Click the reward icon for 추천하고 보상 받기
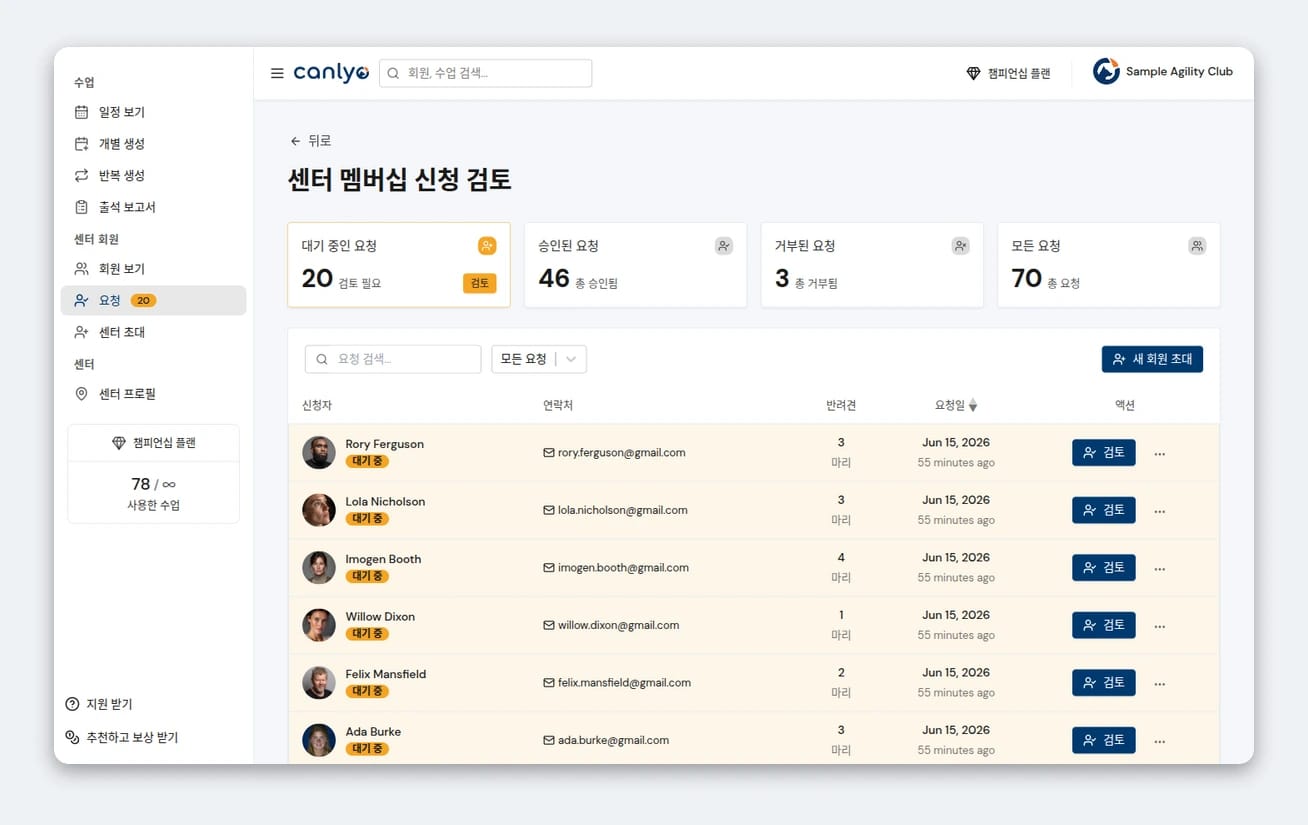Viewport: 1308px width, 825px height. pos(72,737)
